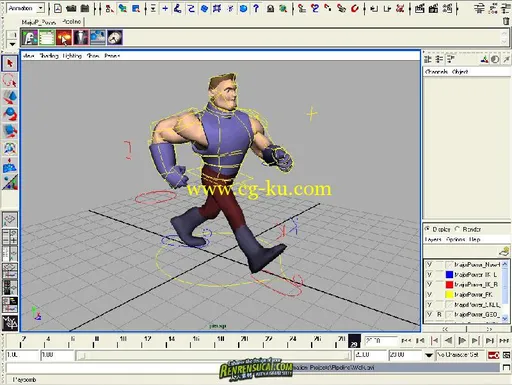Click the layer list vertical scrollbar
This screenshot has height=385, width=512.
[505, 291]
